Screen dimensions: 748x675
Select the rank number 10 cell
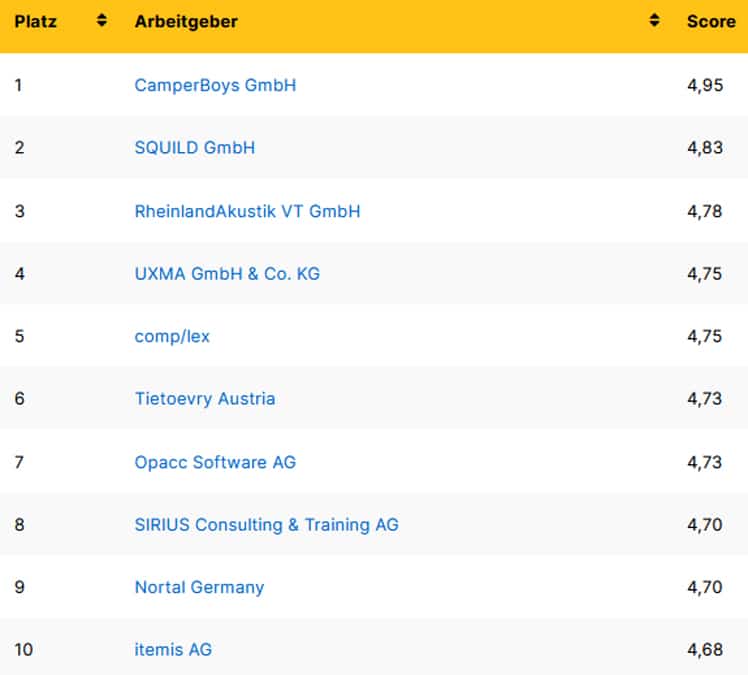(x=24, y=650)
